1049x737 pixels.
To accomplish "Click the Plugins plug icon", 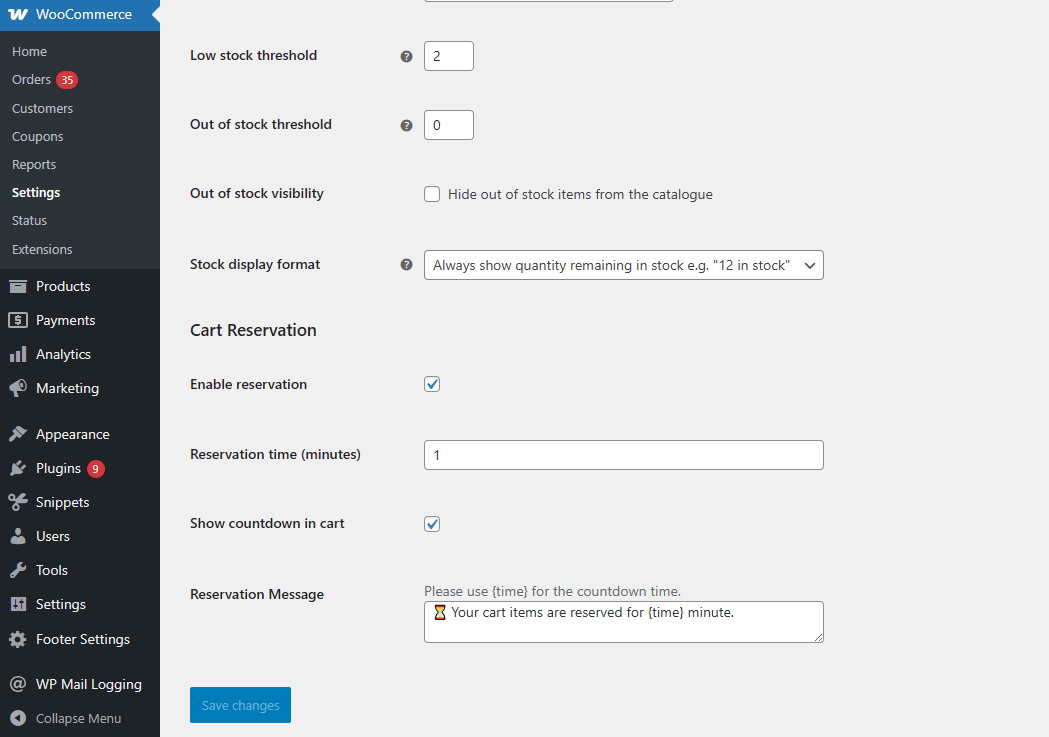I will click(x=17, y=469).
